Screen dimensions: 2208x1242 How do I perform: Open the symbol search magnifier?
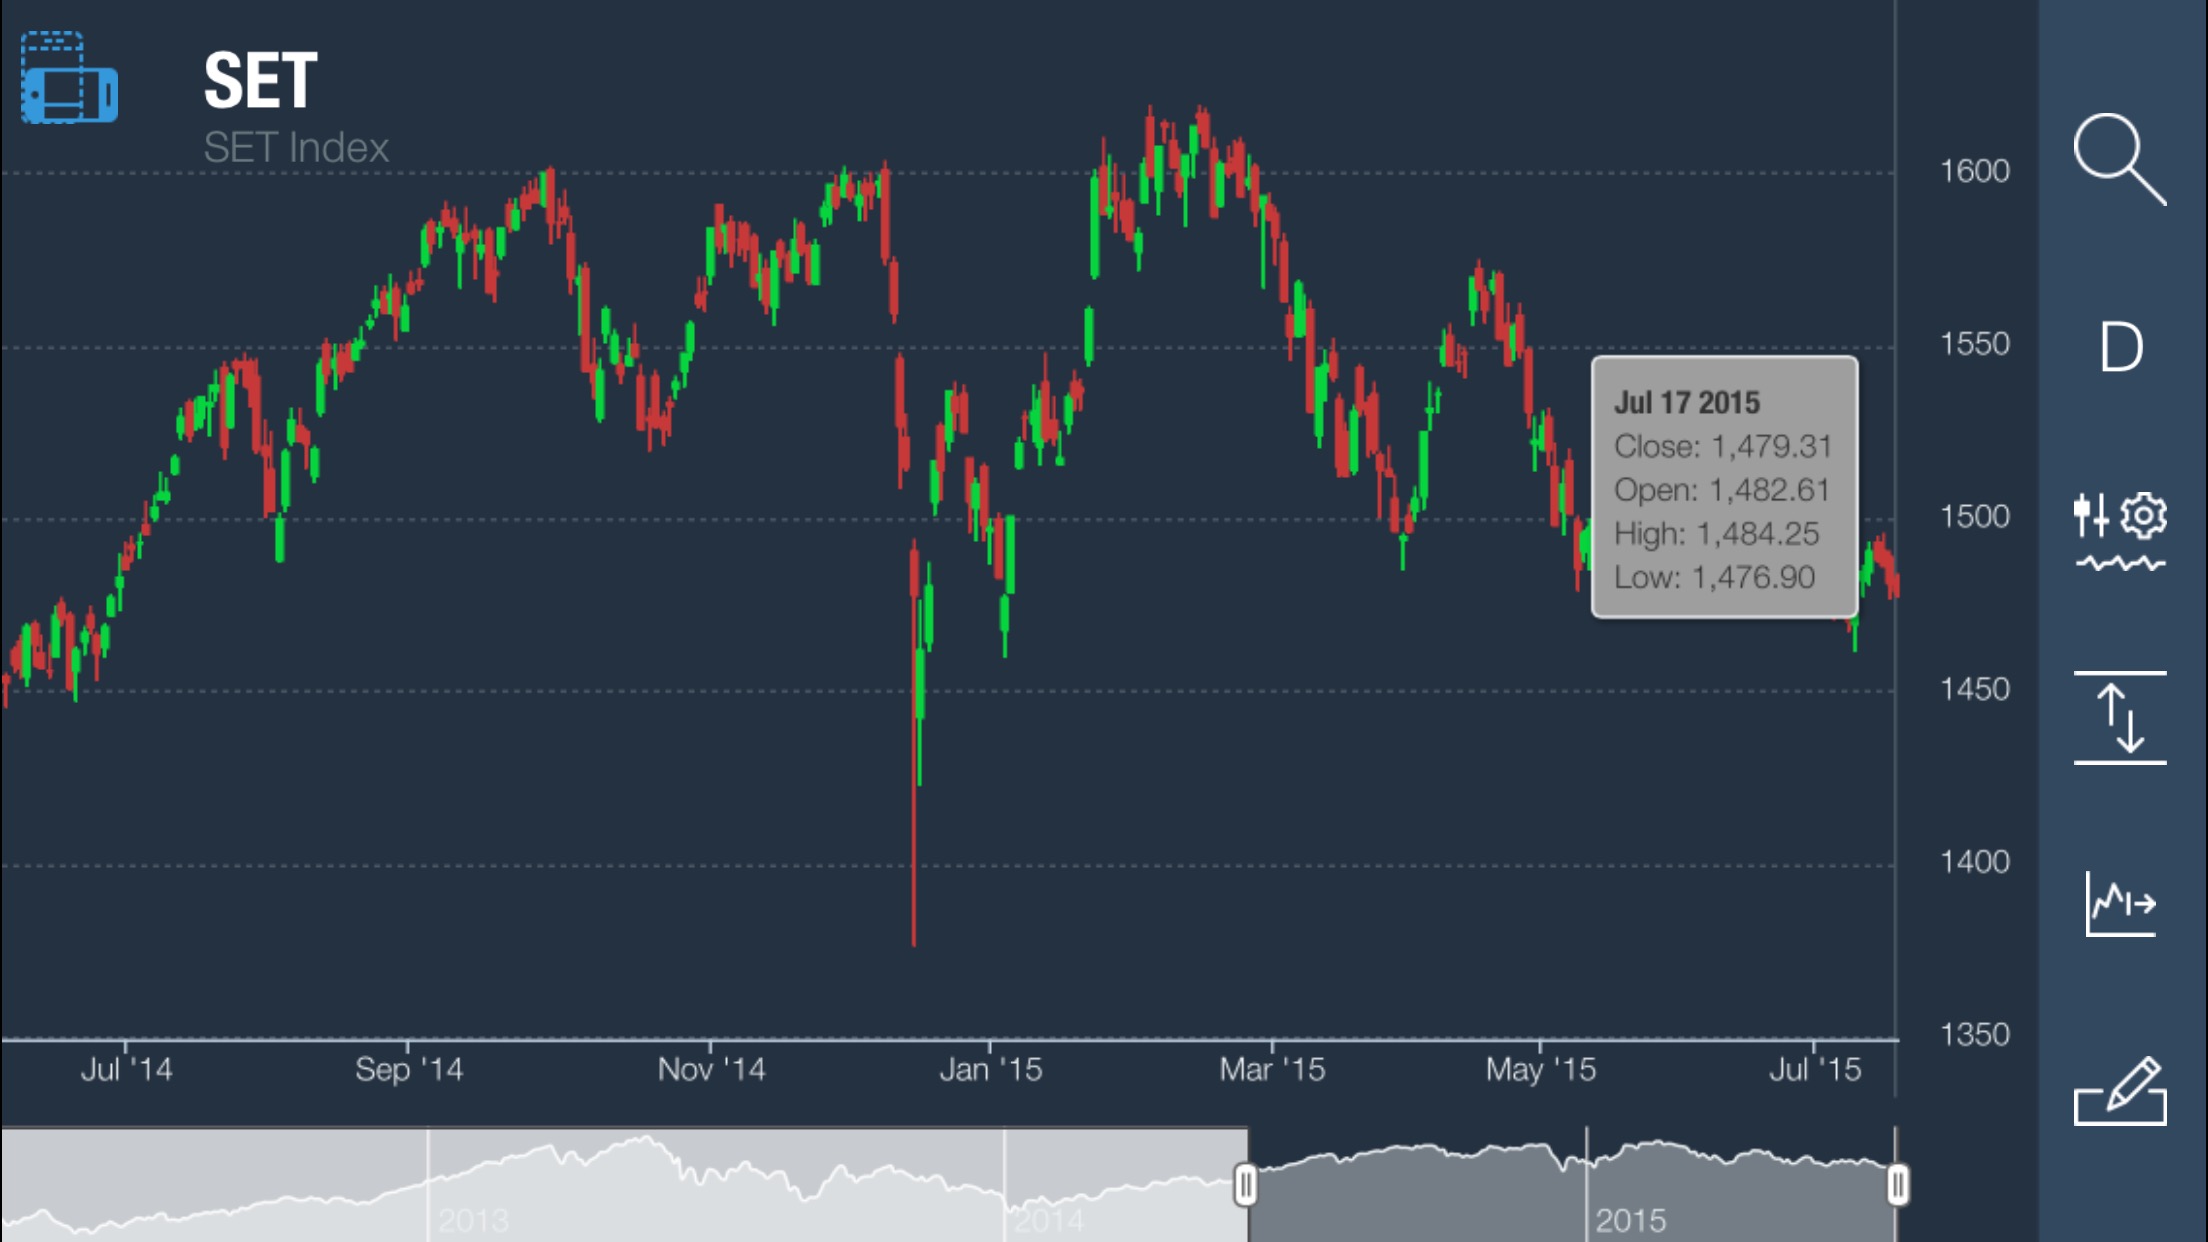coord(2119,159)
